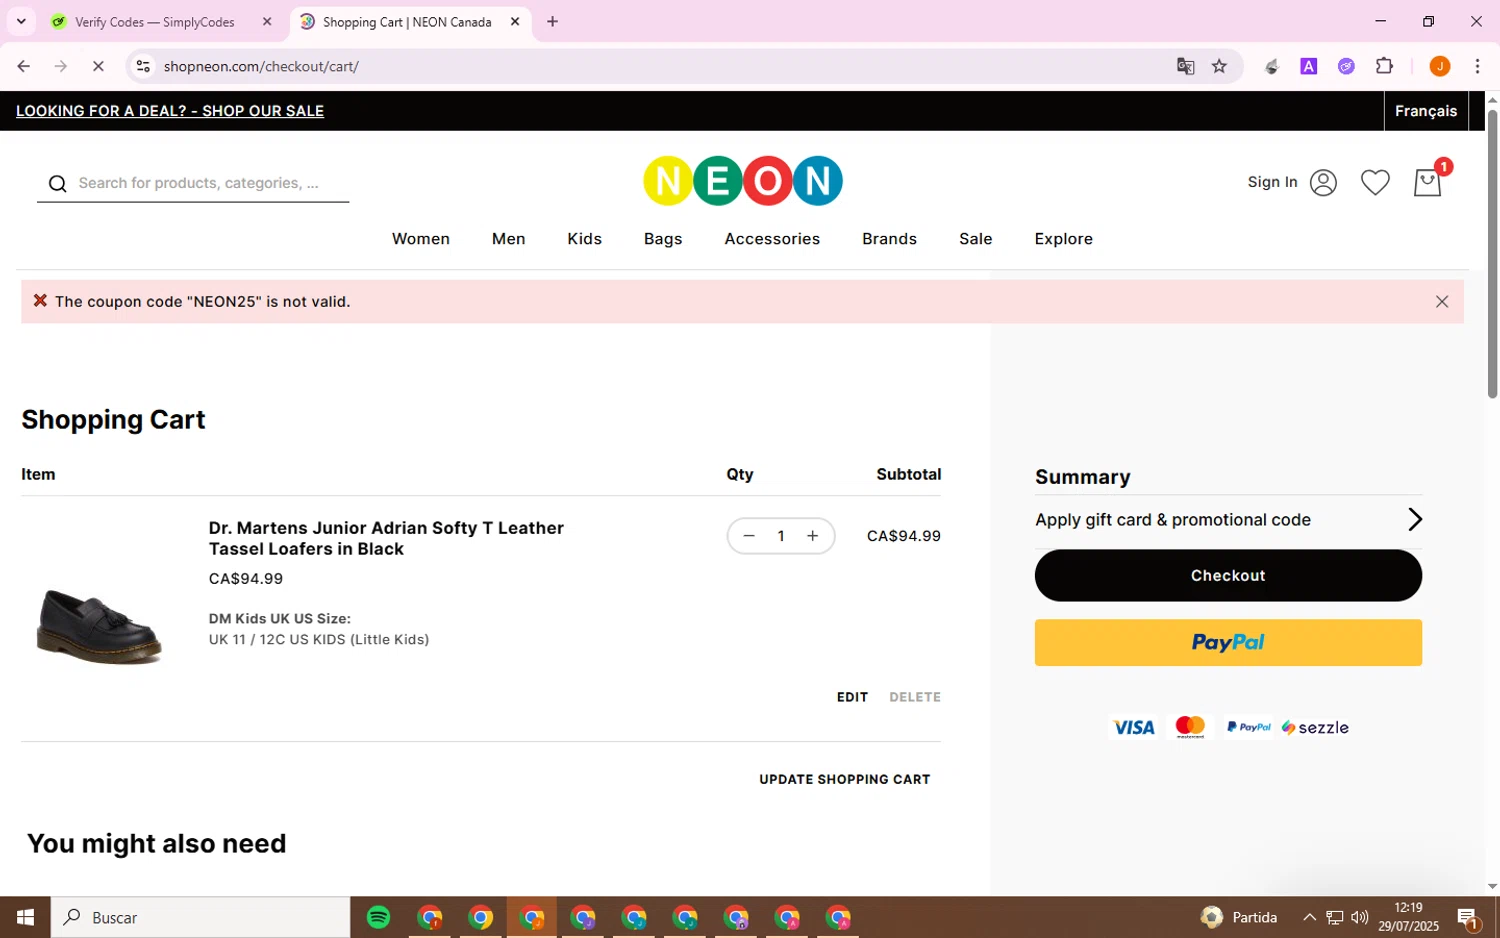The width and height of the screenshot is (1500, 938).
Task: Open the Women menu
Action: (x=421, y=239)
